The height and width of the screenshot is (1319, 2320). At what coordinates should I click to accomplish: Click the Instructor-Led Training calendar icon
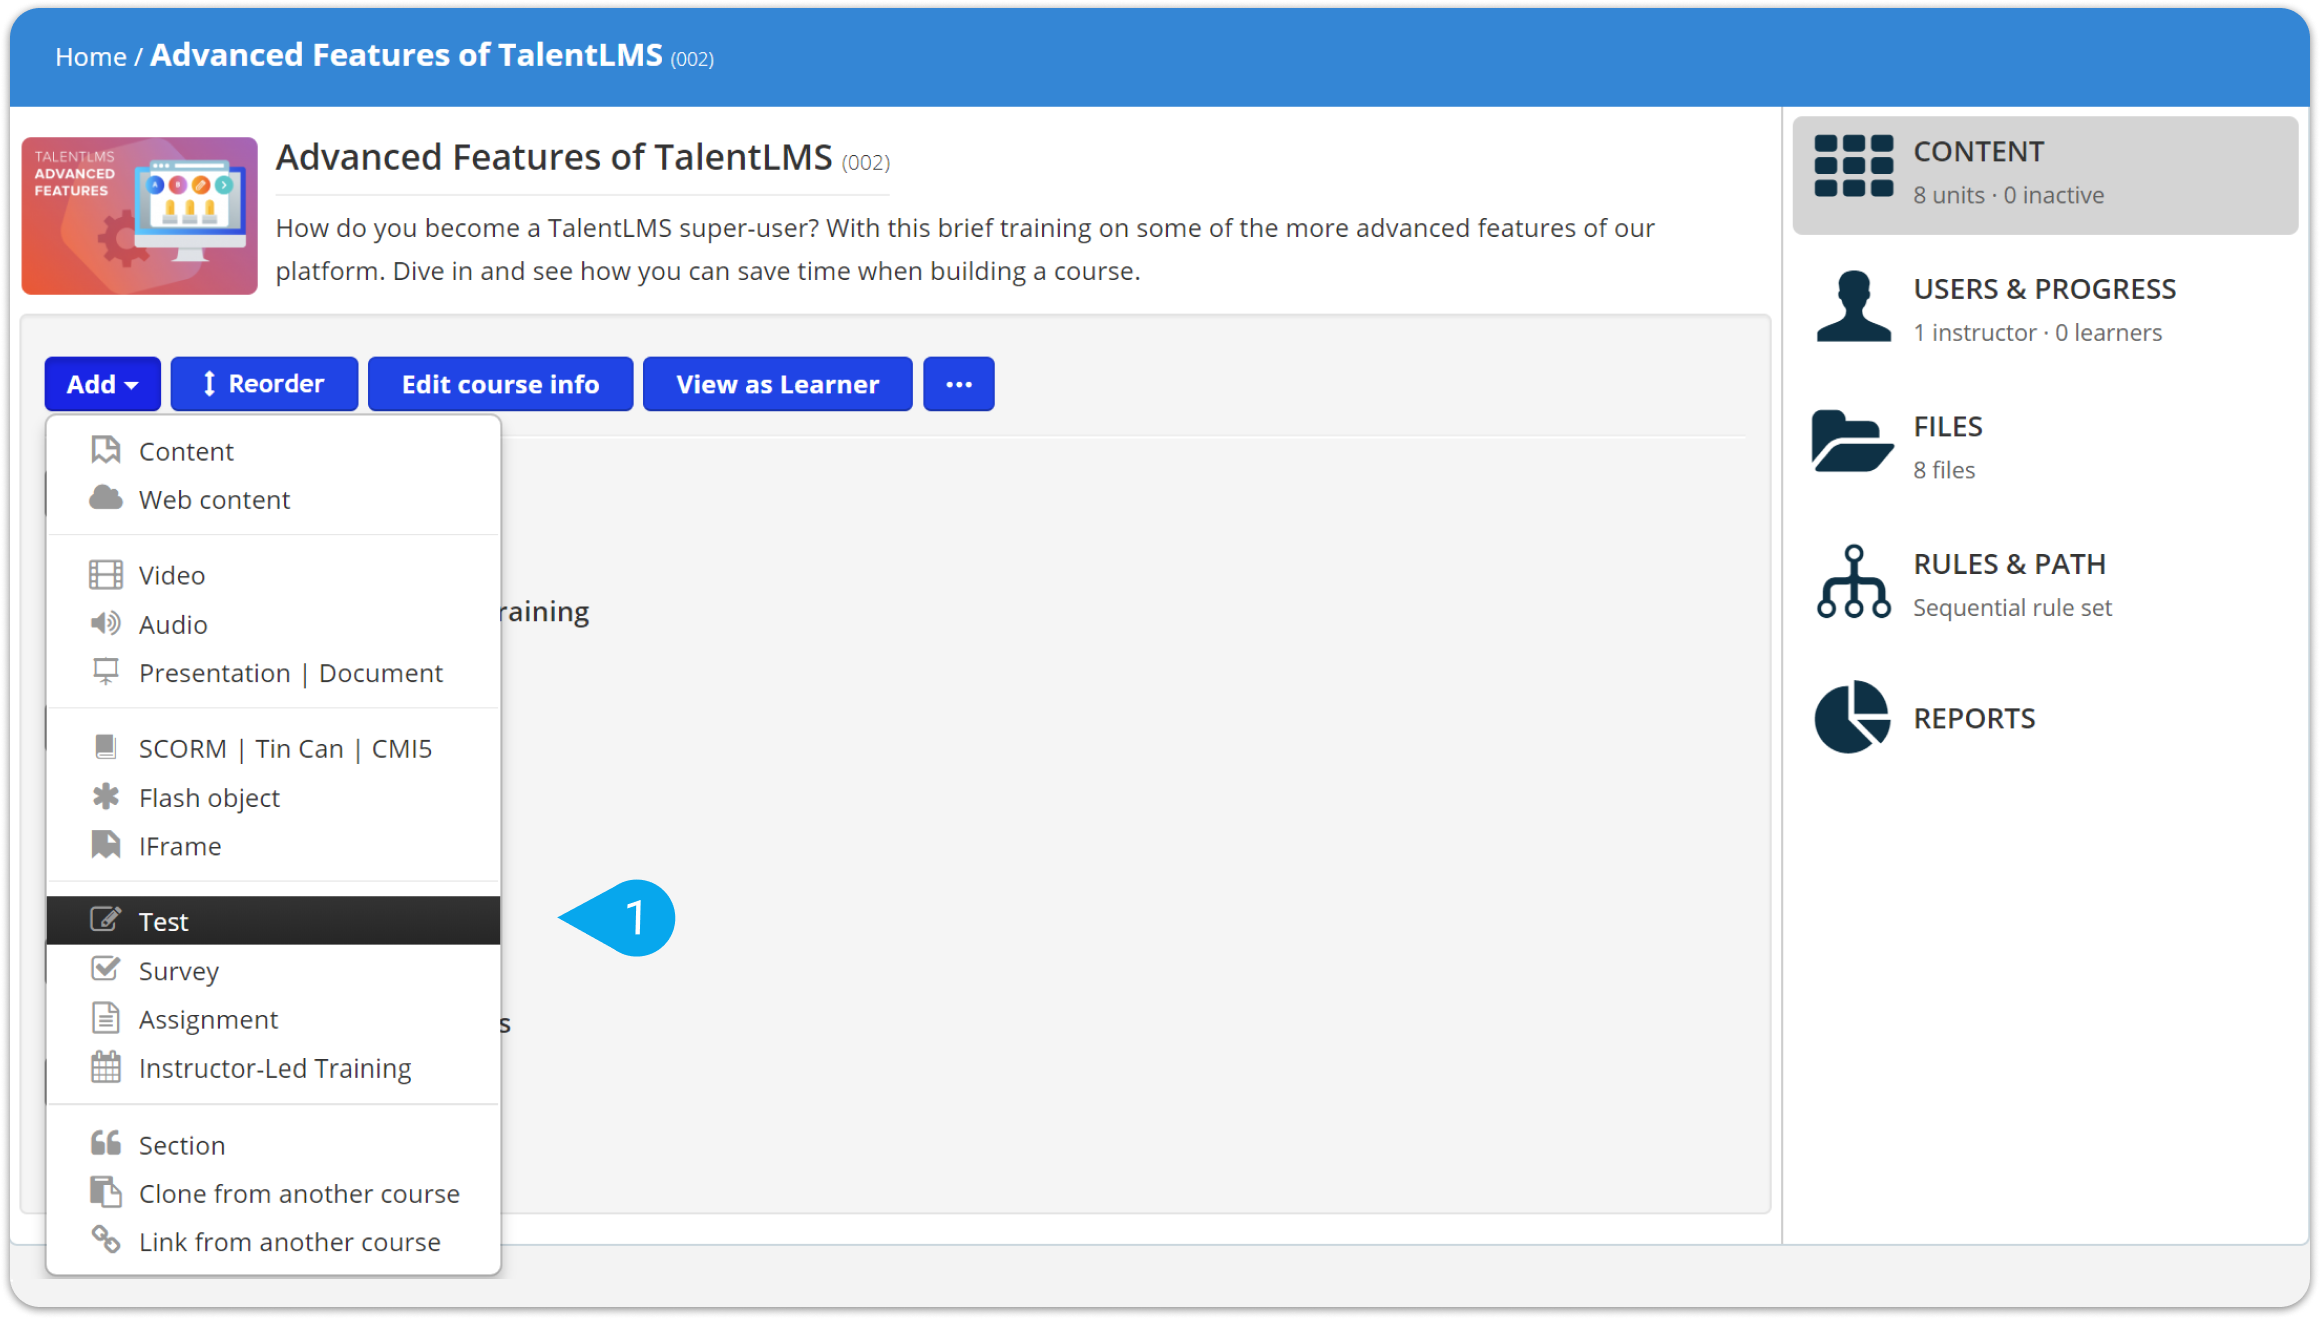(105, 1067)
